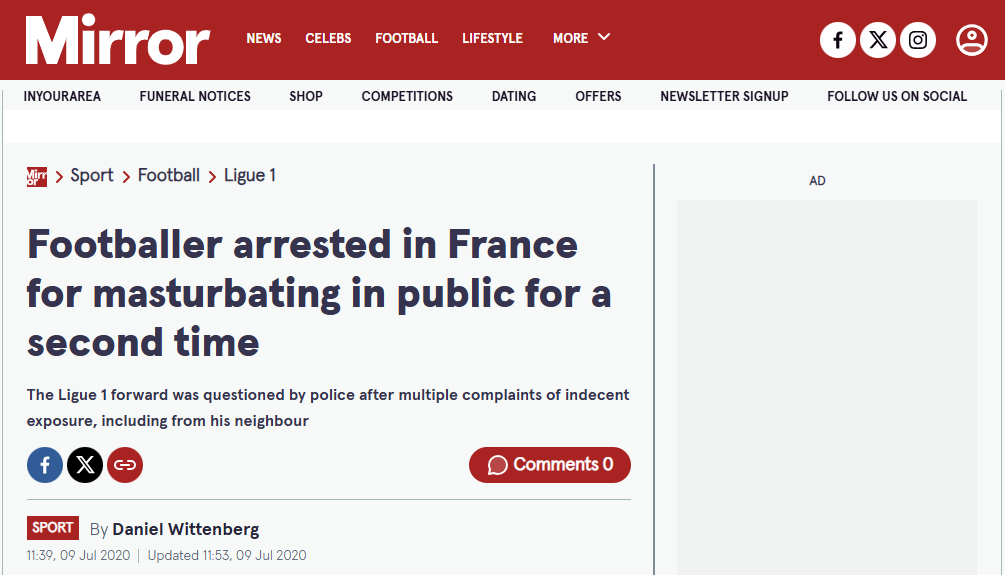Open FUNERAL NOTICES link
Image resolution: width=1005 pixels, height=575 pixels.
coord(195,96)
